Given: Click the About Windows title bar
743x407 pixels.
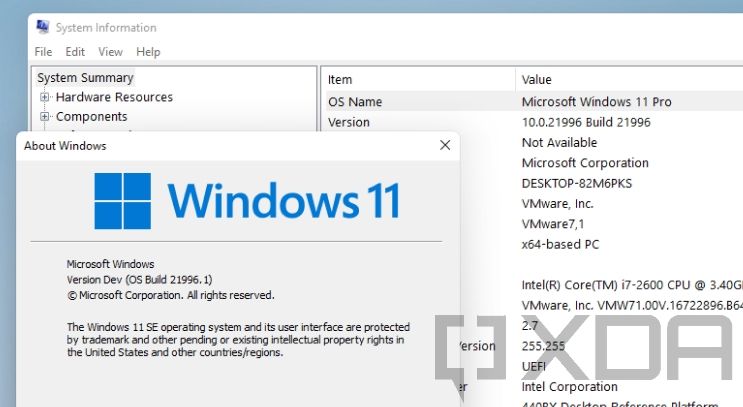Looking at the screenshot, I should 227,145.
